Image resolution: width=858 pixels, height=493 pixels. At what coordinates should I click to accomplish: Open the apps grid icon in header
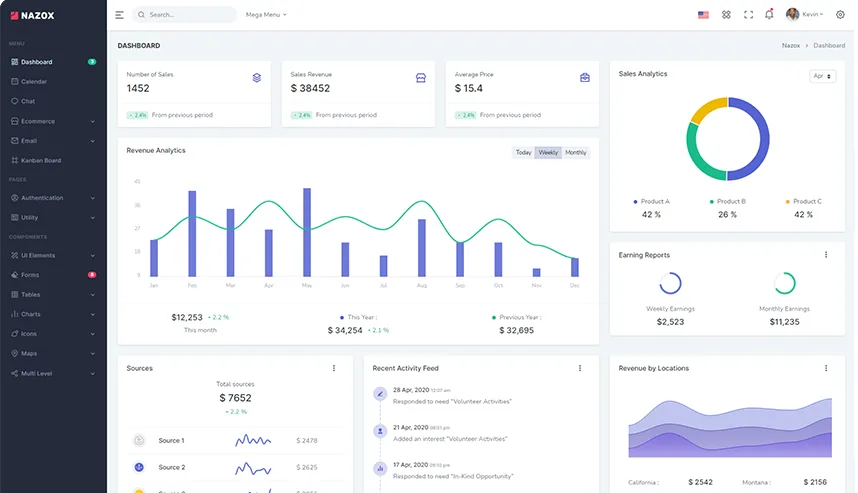[726, 15]
